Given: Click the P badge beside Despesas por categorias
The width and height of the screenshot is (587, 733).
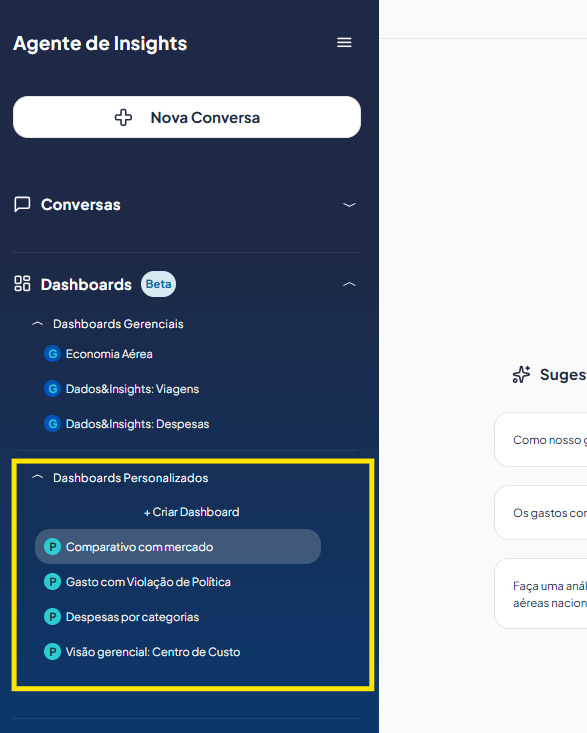Looking at the screenshot, I should tap(52, 617).
